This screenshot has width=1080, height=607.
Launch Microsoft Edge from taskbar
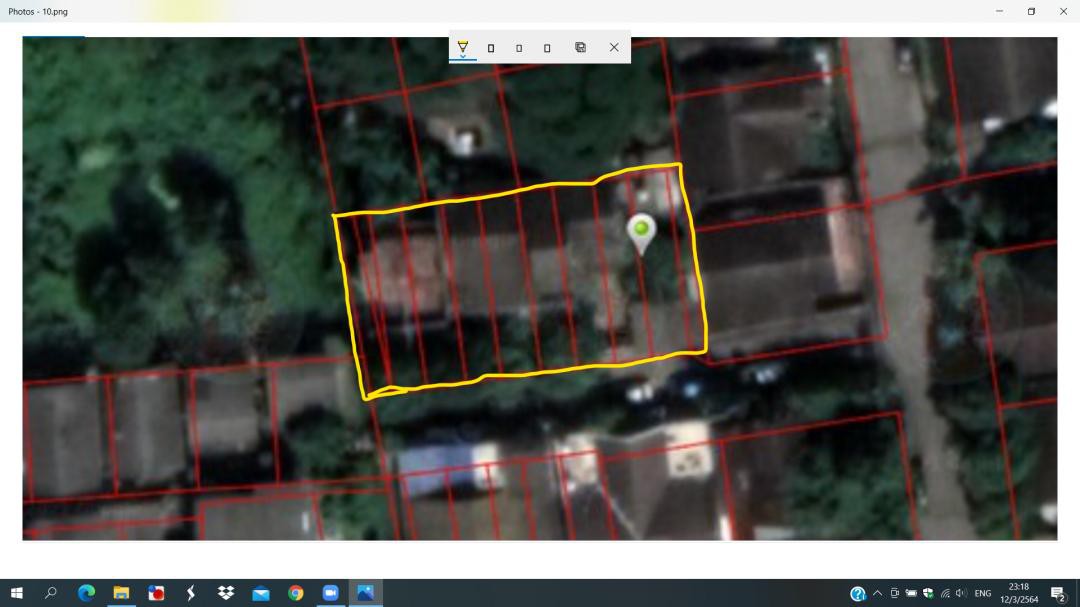coord(86,593)
